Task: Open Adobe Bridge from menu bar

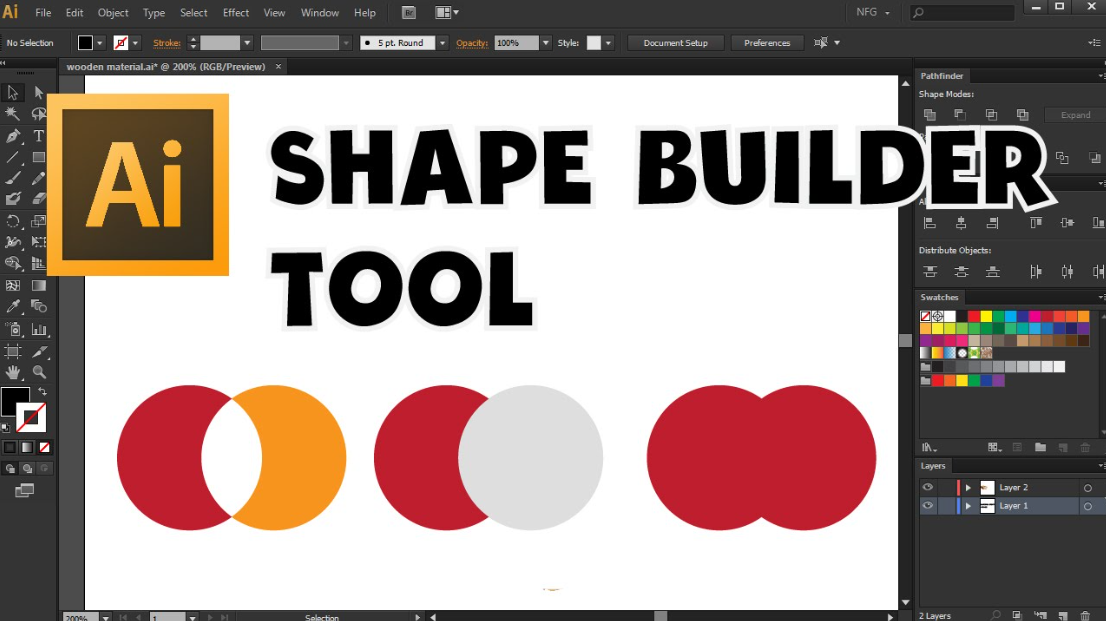Action: coord(408,13)
